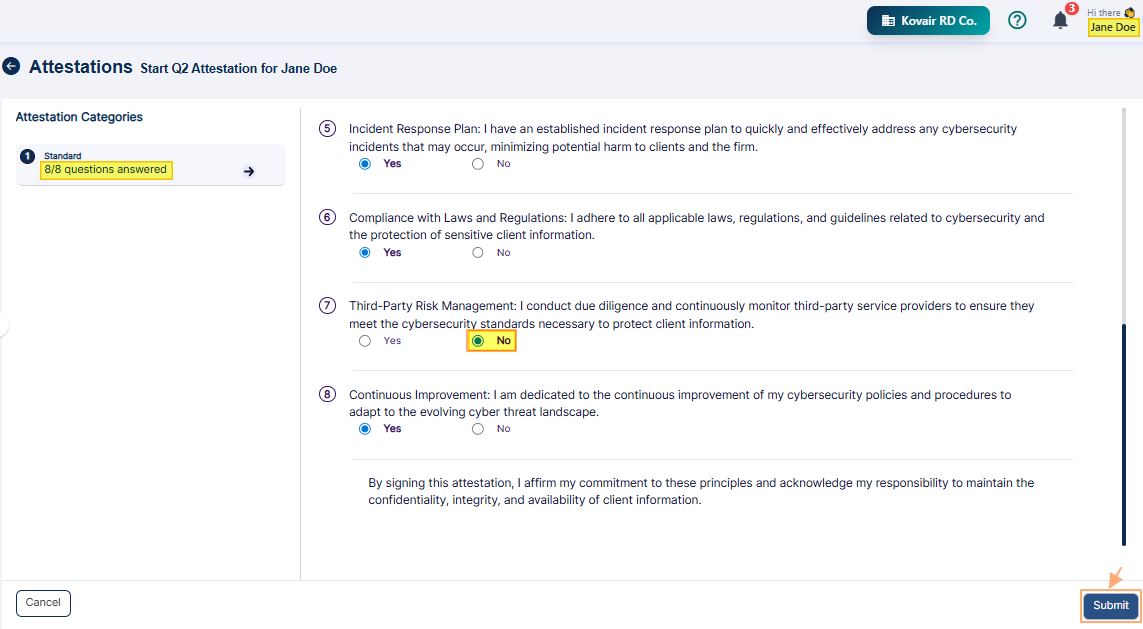Open the help question mark icon
1143x629 pixels.
1017,20
